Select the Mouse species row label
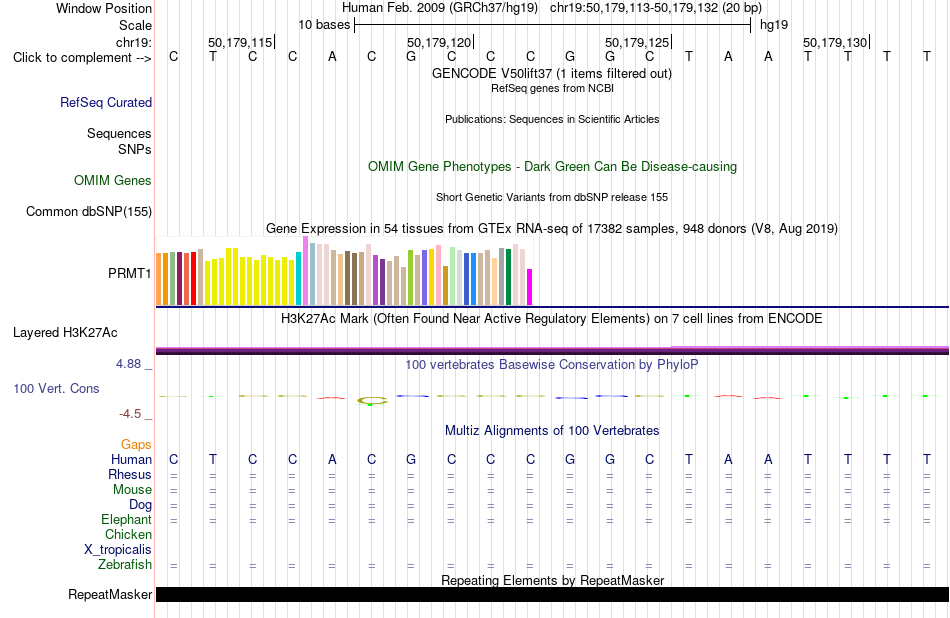The image size is (950, 618). click(132, 490)
